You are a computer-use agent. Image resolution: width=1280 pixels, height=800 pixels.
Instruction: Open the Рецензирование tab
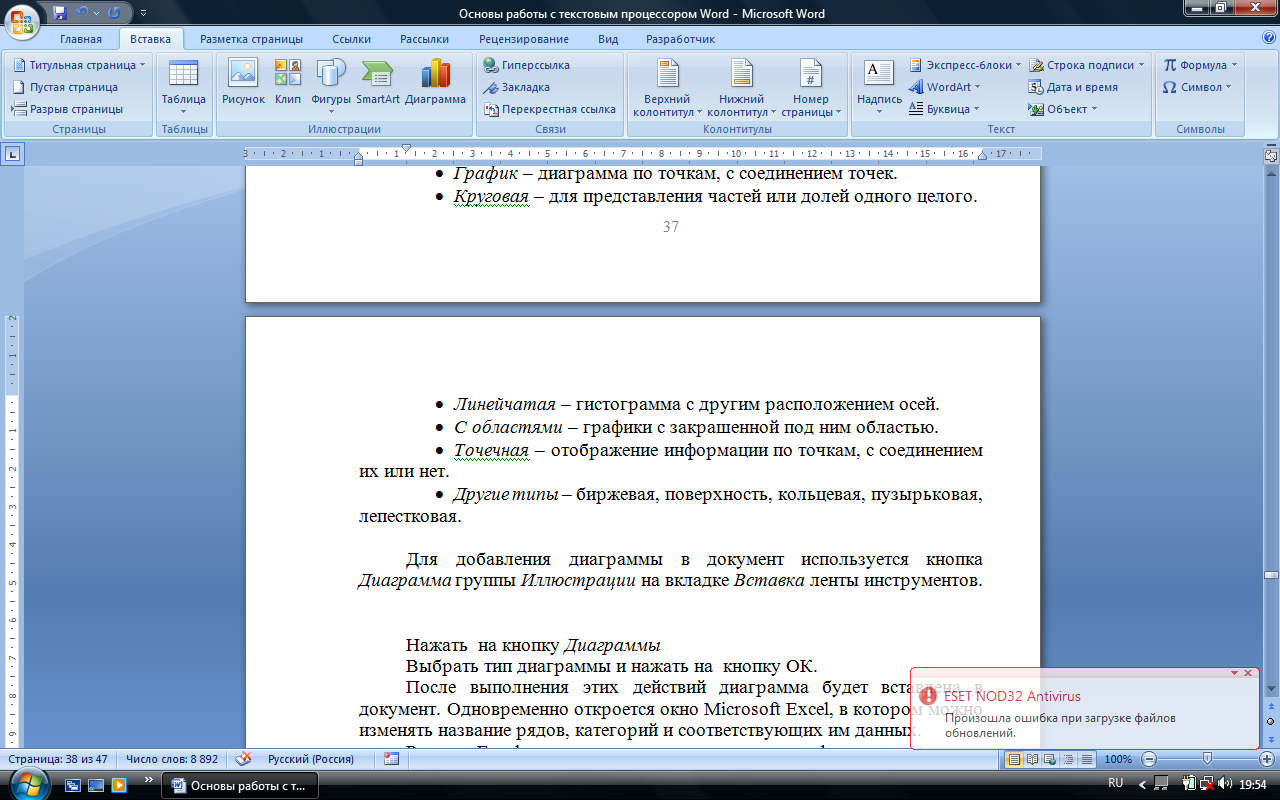coord(524,39)
